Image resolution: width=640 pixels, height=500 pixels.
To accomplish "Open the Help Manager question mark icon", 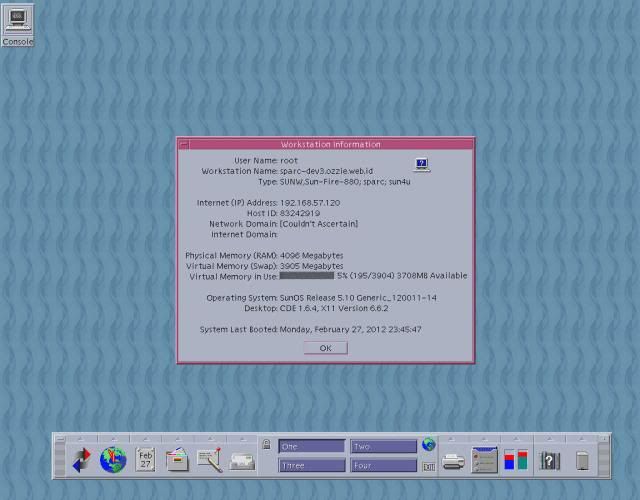I will click(549, 461).
